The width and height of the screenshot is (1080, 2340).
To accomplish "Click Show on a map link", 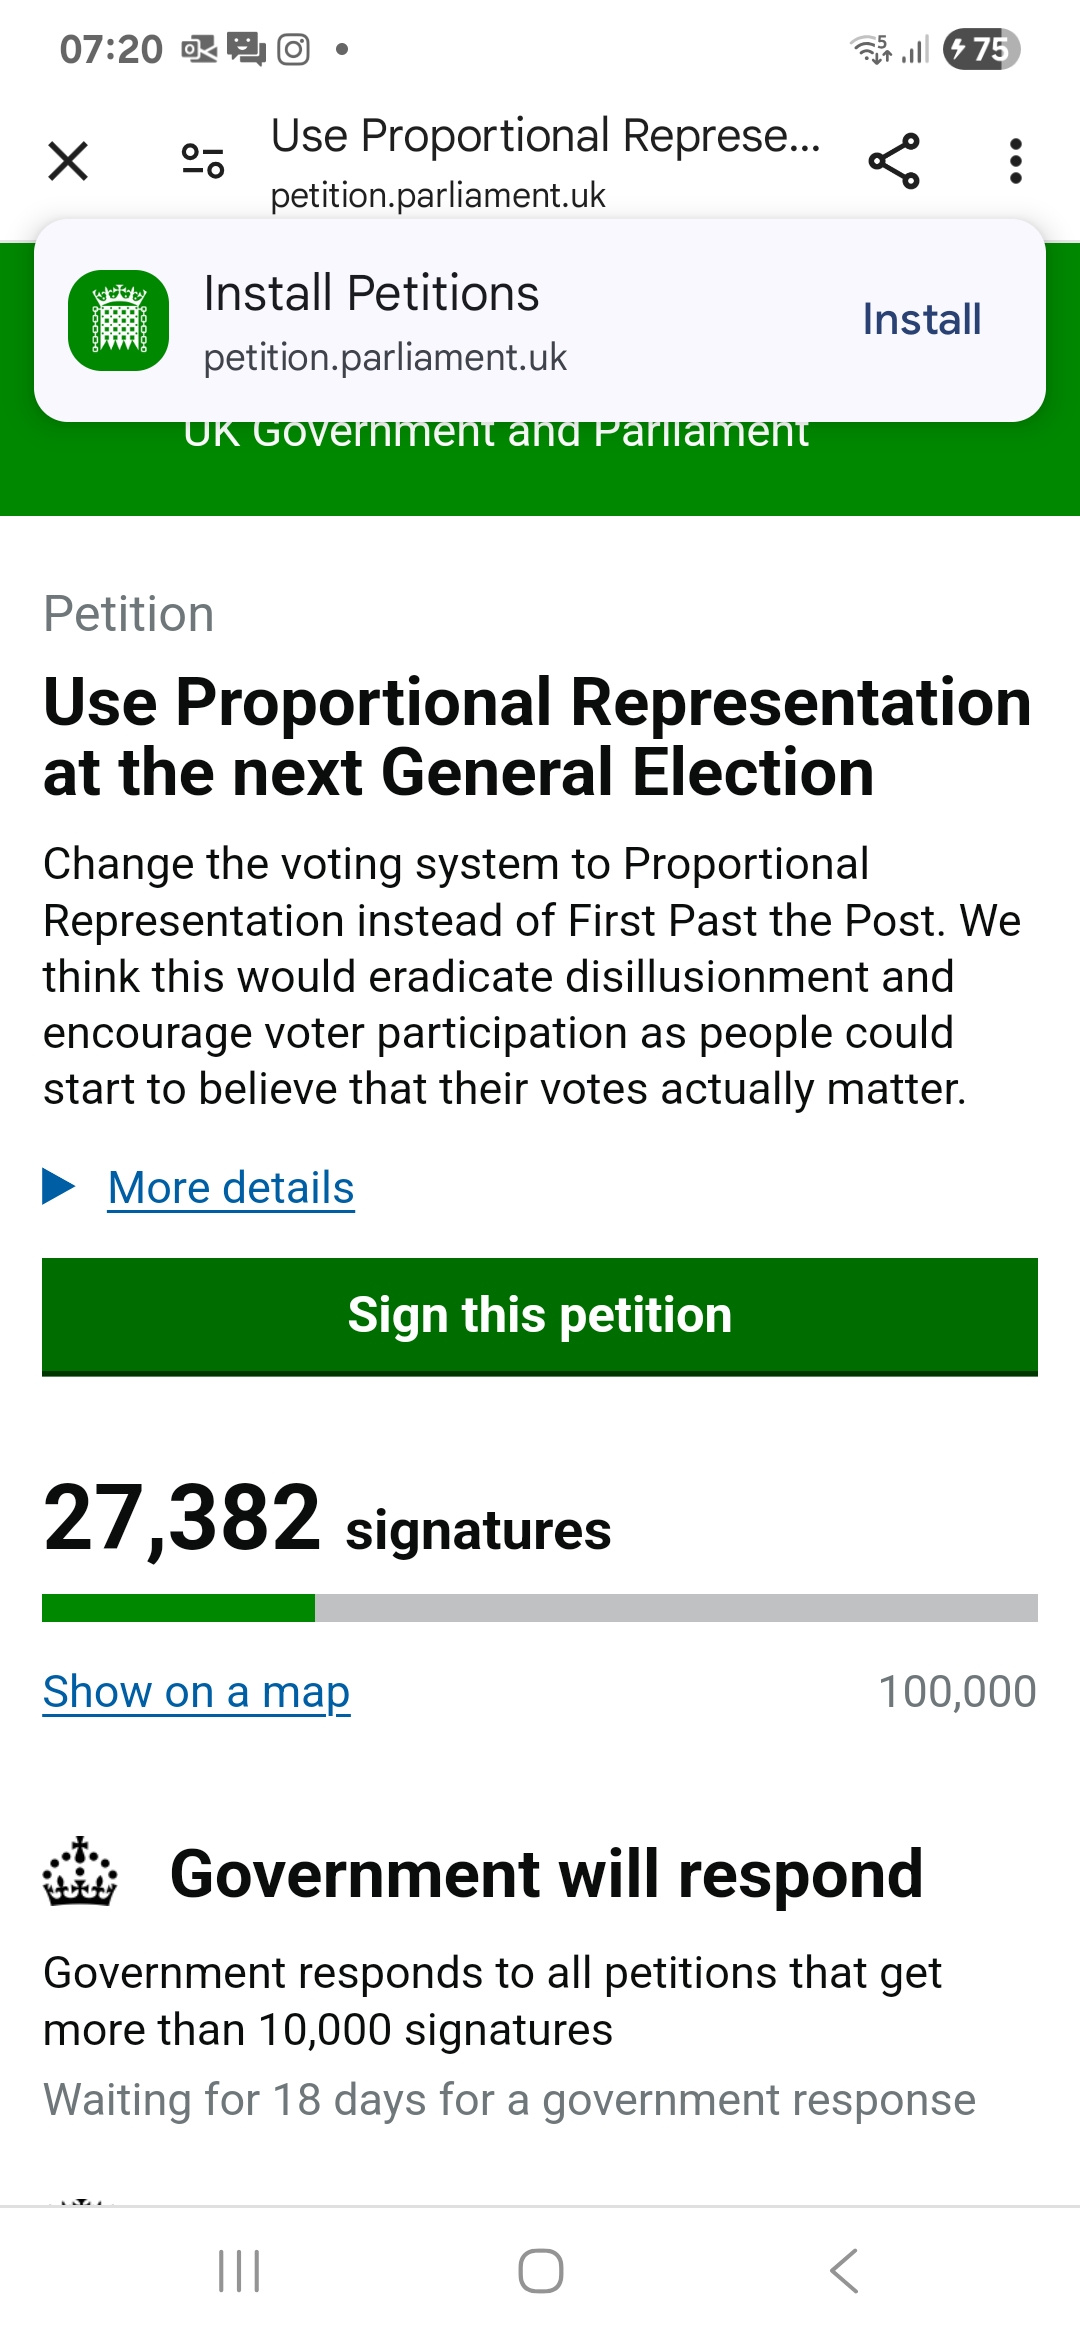I will [x=197, y=1692].
